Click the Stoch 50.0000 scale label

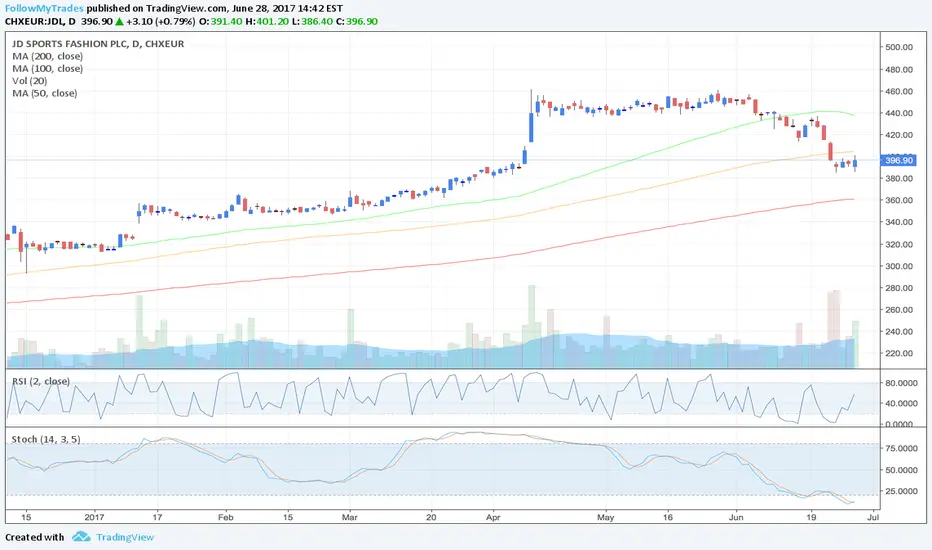(x=901, y=470)
